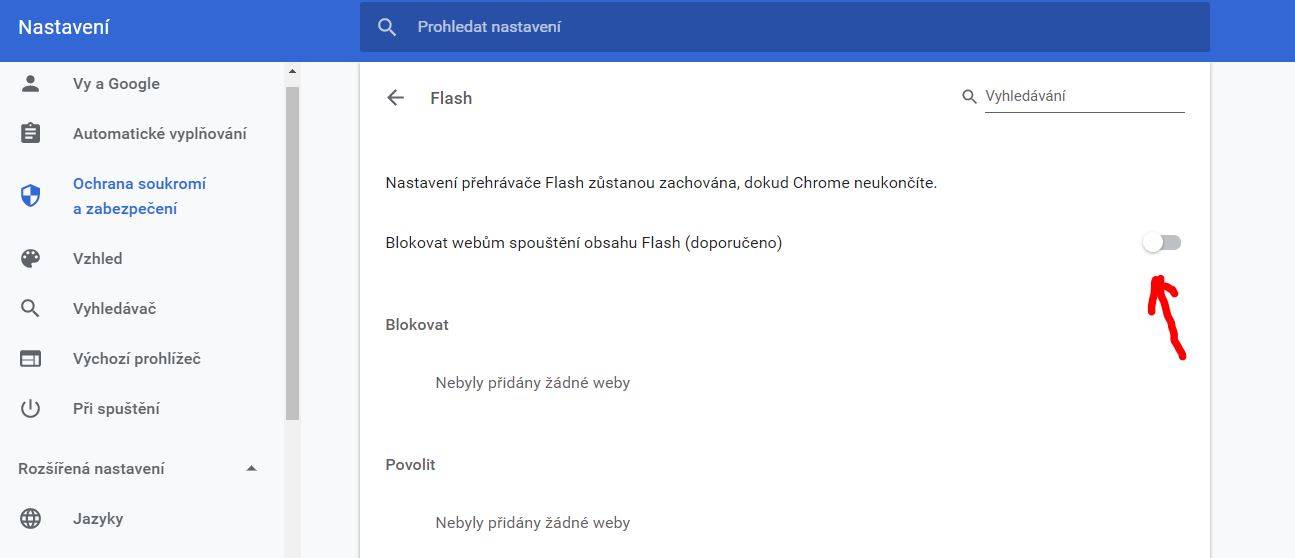The width and height of the screenshot is (1295, 558).
Task: Click the search icon in the blue header
Action: (388, 27)
